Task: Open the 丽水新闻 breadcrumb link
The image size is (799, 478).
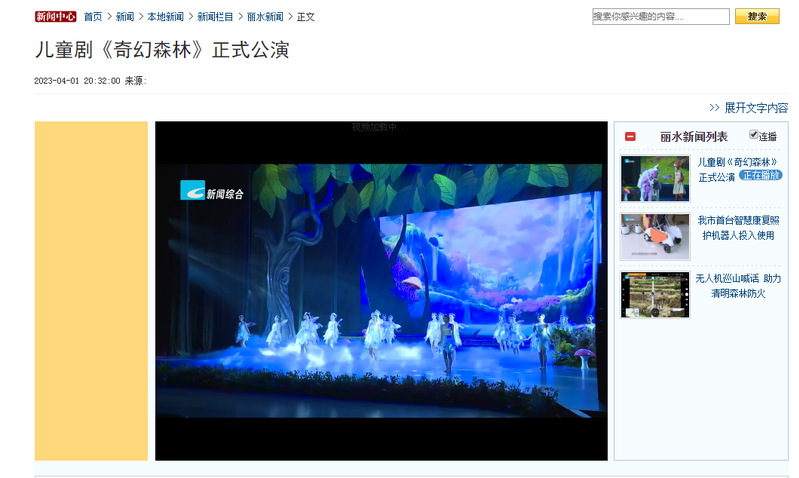Action: [x=265, y=17]
